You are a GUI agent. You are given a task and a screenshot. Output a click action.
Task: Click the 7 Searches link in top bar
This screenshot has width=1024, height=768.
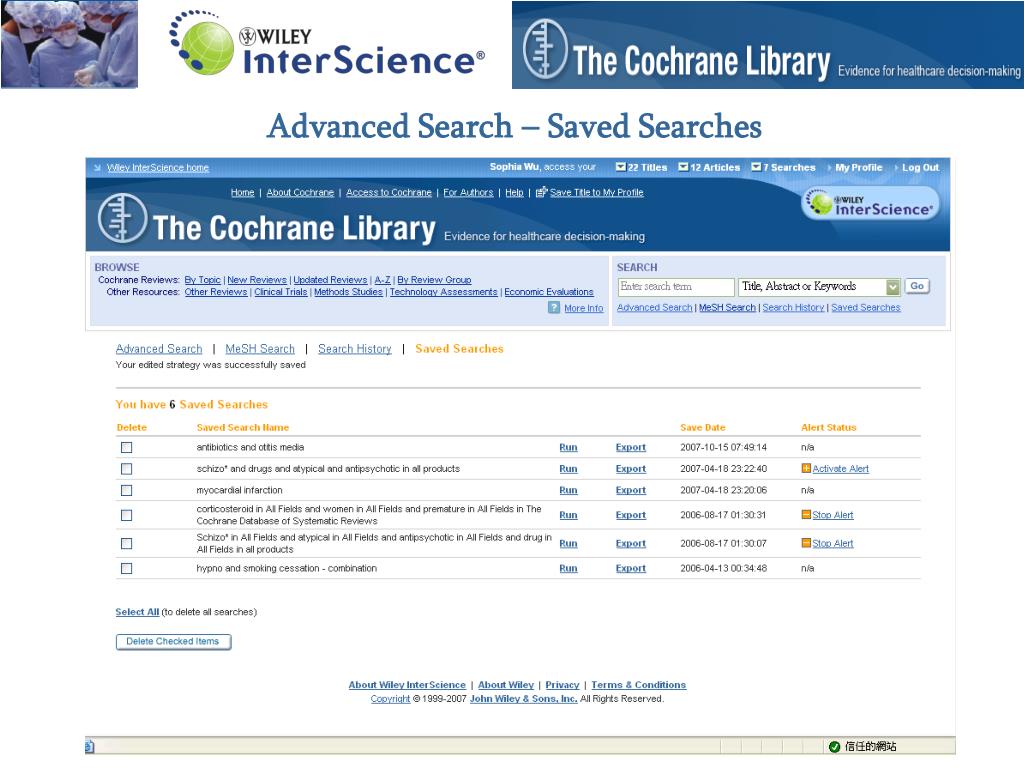coord(789,167)
